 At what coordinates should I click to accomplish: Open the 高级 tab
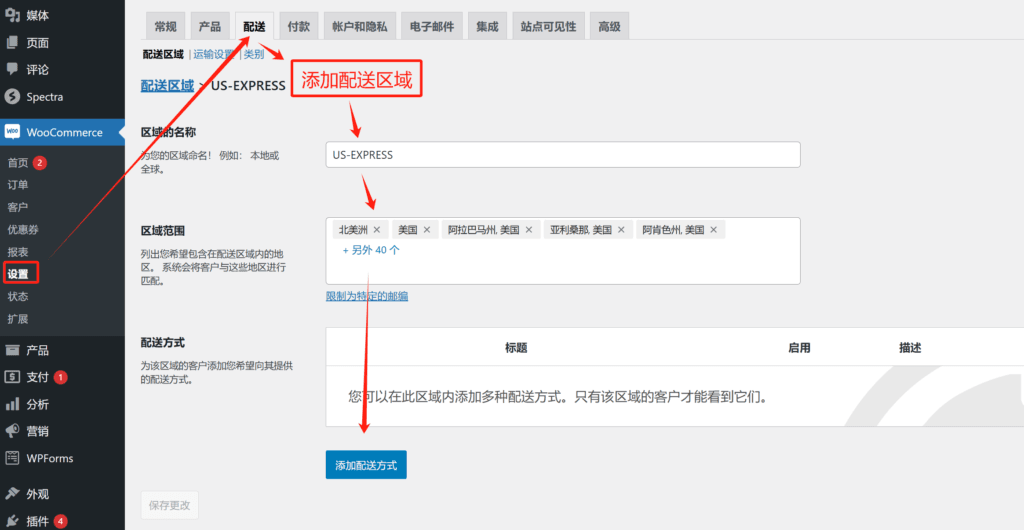click(x=609, y=26)
